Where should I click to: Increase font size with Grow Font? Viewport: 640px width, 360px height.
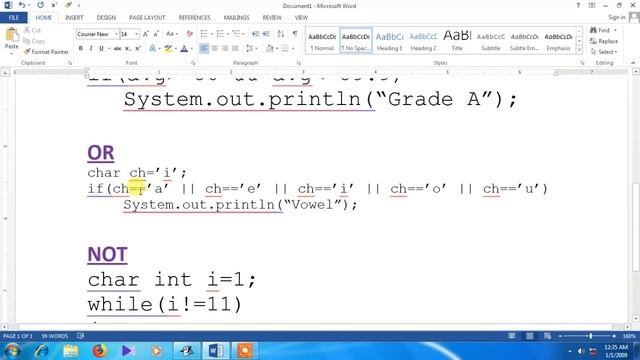pyautogui.click(x=146, y=34)
